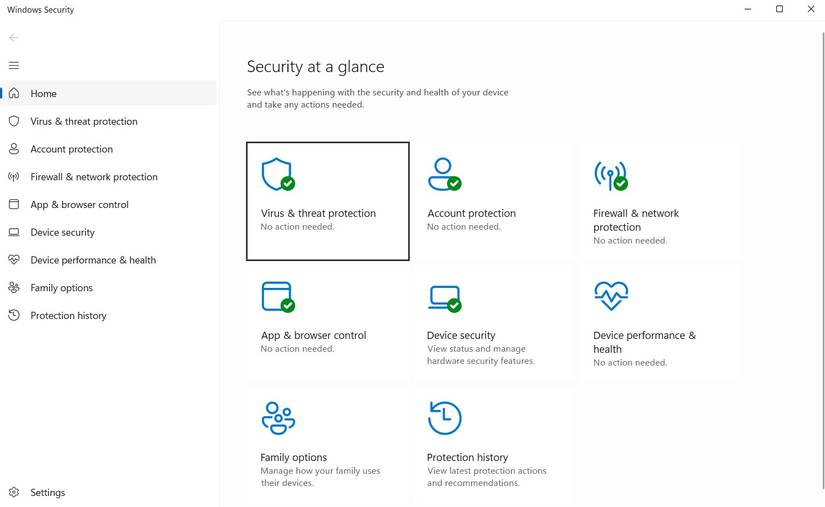
Task: Minimize the Windows Security window
Action: pos(748,9)
